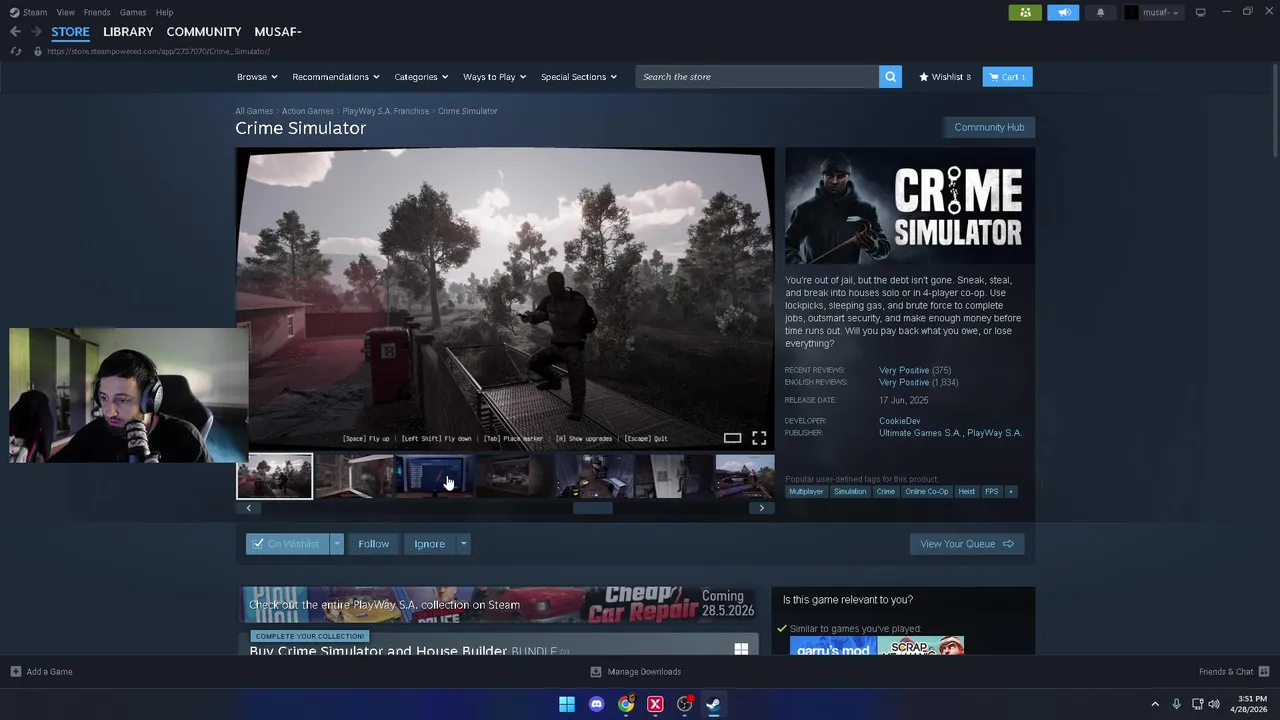
Task: Add more tags with the plus button
Action: pos(1010,492)
